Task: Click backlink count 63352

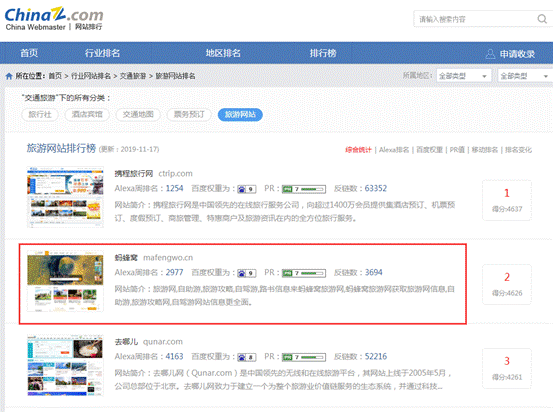Action: click(x=376, y=188)
